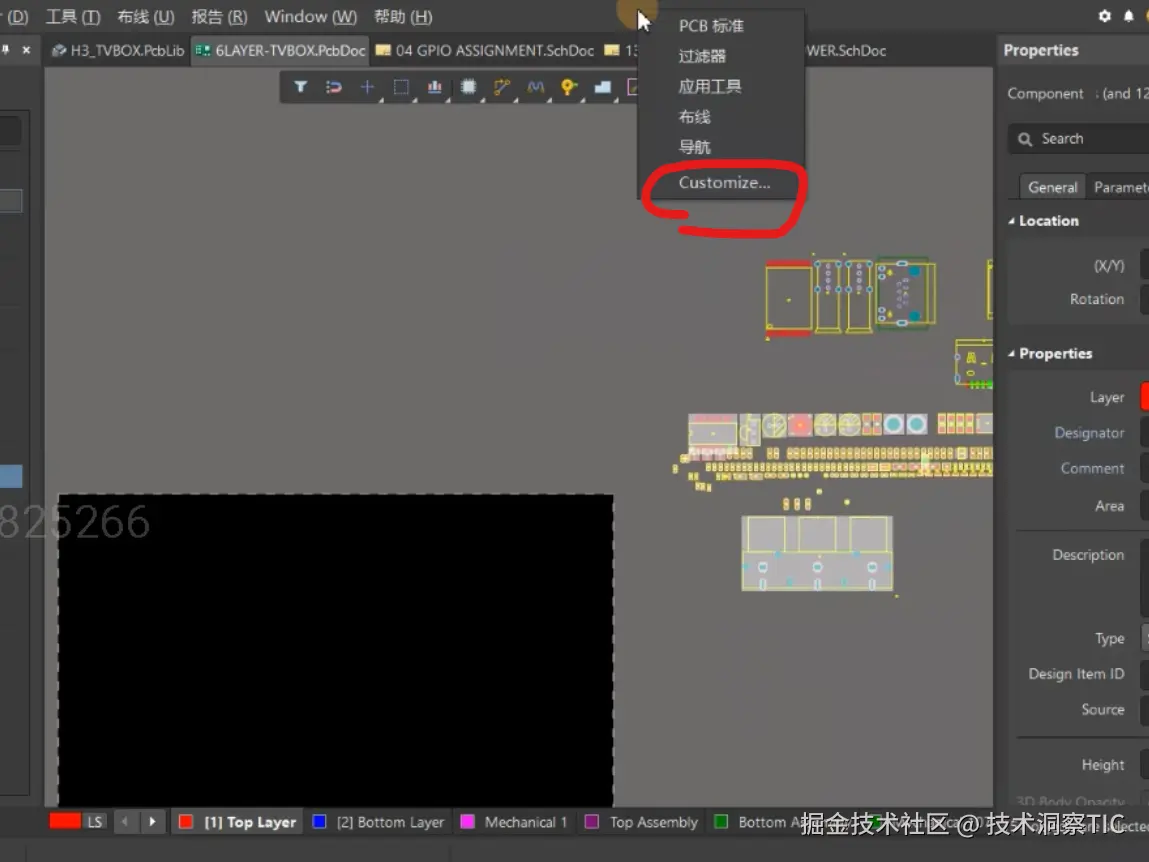Viewport: 1149px width, 862px height.
Task: Click the Top Assembly purple swatch
Action: coord(591,822)
